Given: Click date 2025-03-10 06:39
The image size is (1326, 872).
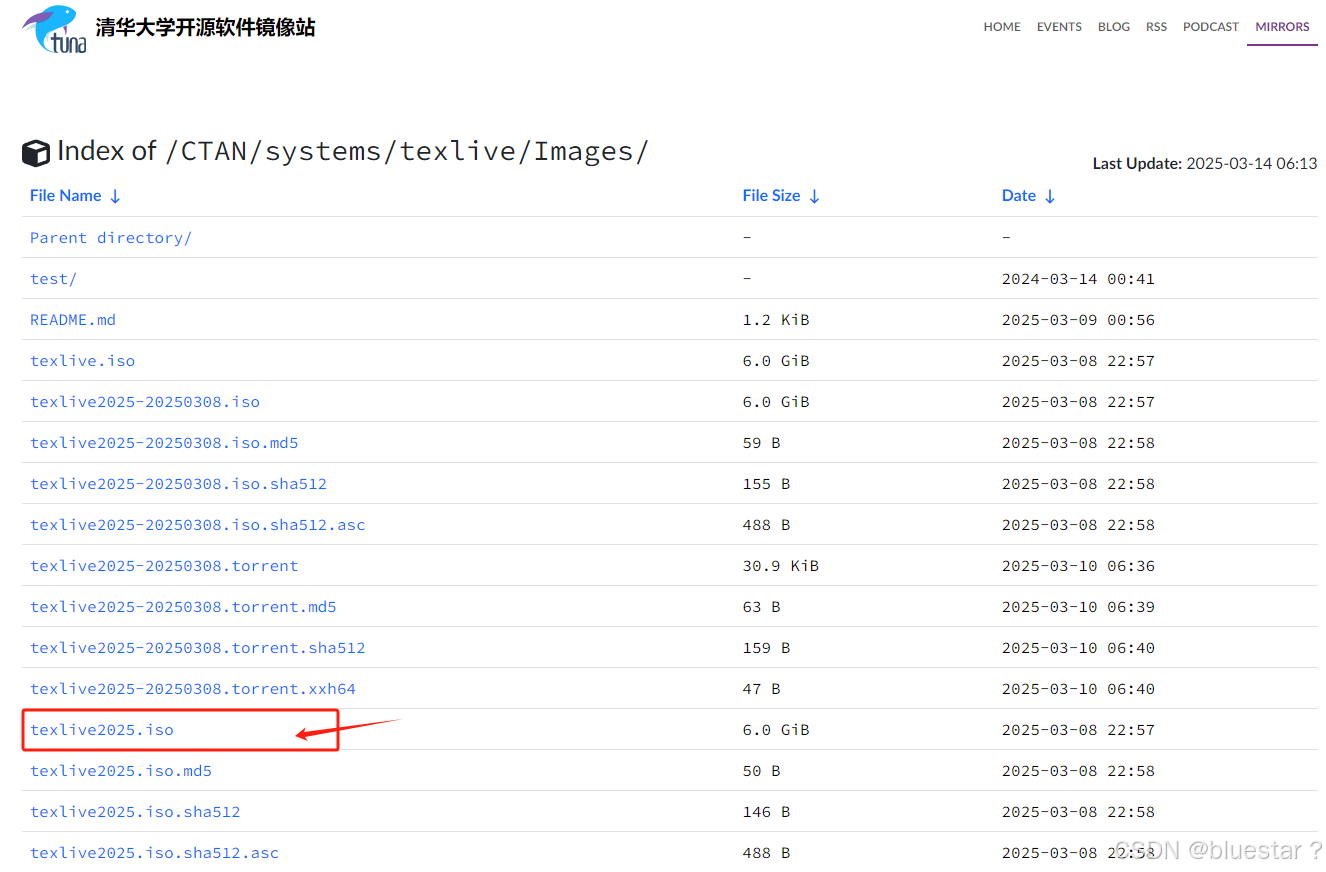Looking at the screenshot, I should [x=1078, y=607].
